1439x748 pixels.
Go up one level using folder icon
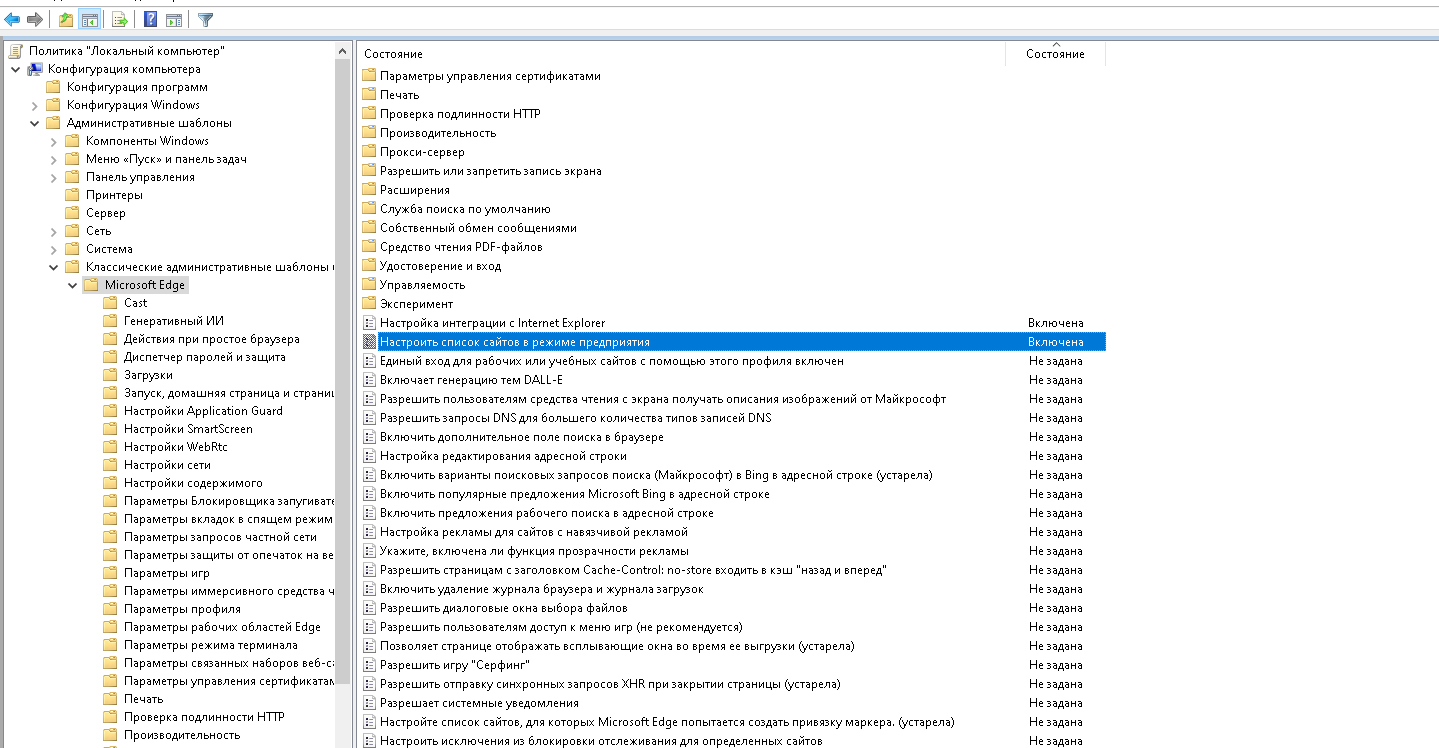tap(66, 19)
